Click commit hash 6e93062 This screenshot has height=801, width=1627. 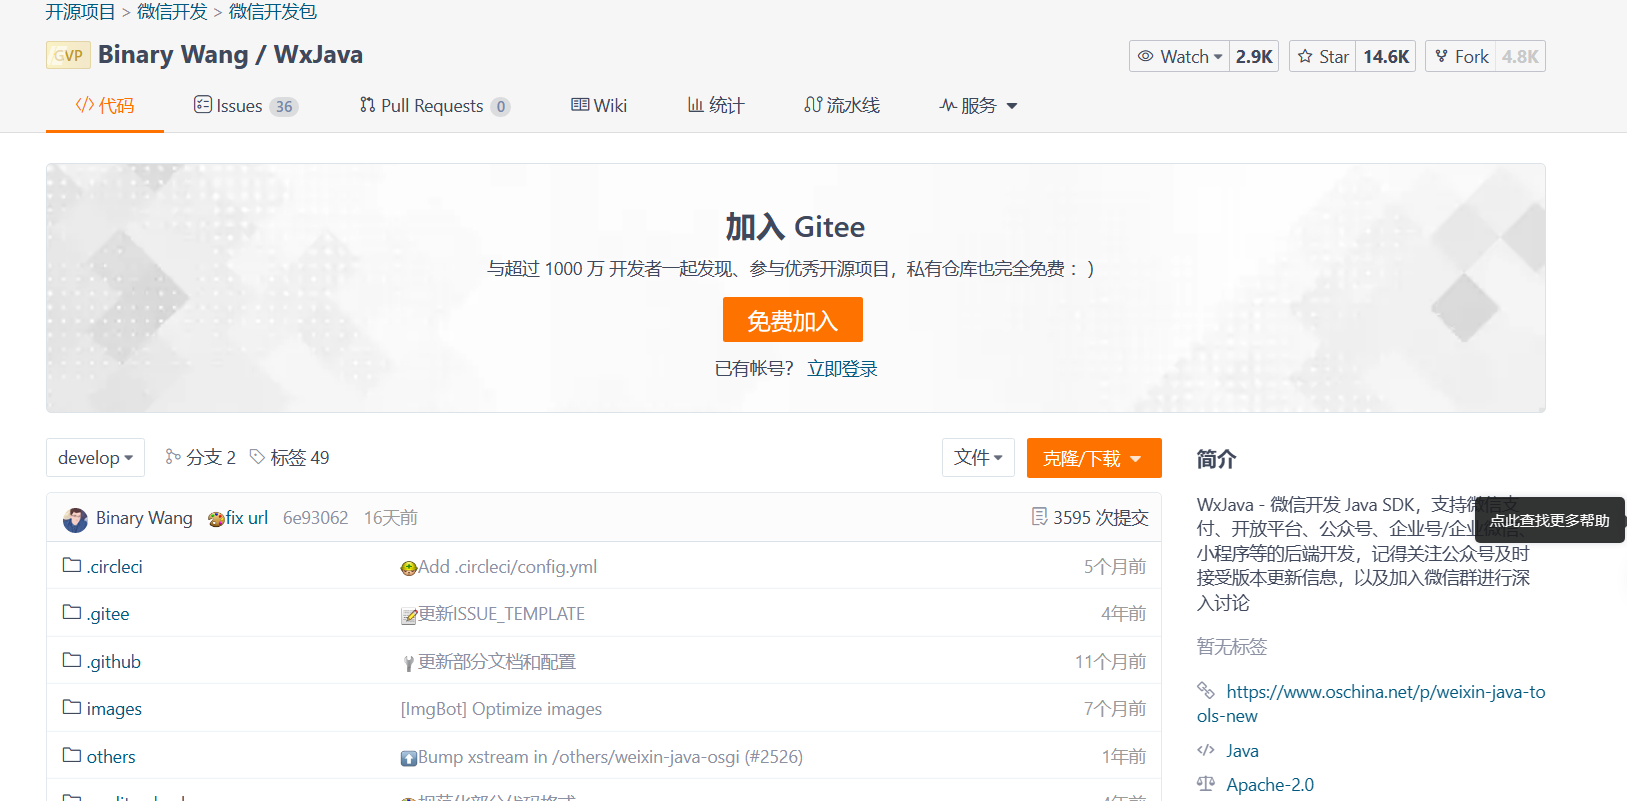tap(315, 518)
